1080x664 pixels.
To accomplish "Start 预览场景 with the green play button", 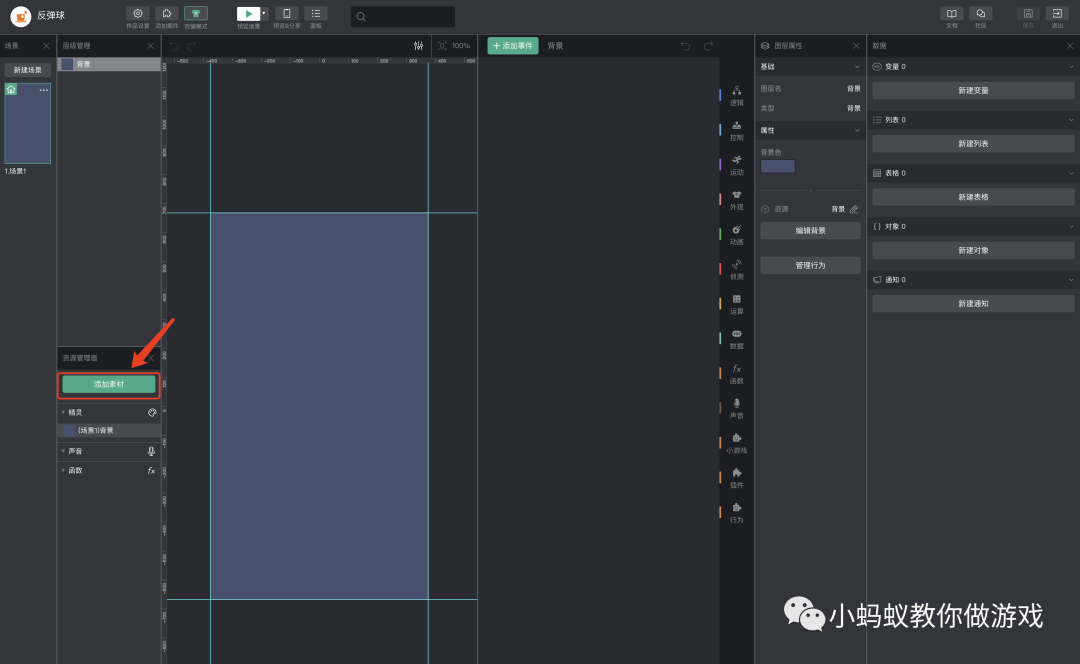I will (x=248, y=14).
